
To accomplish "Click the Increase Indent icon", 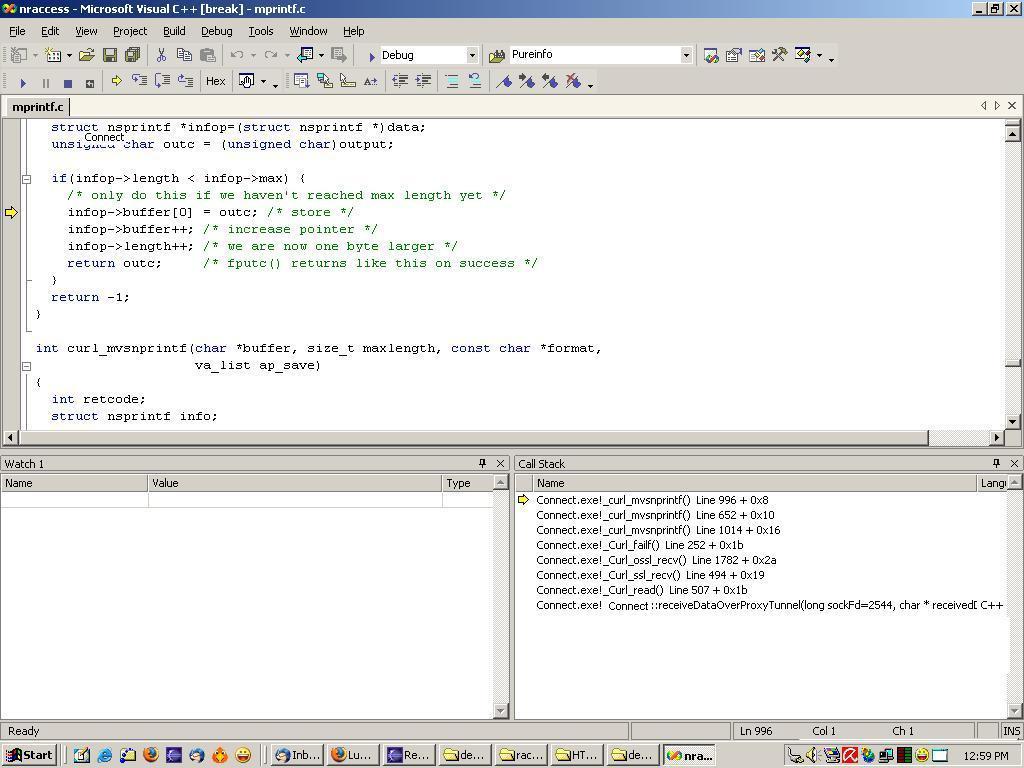I will pyautogui.click(x=423, y=81).
